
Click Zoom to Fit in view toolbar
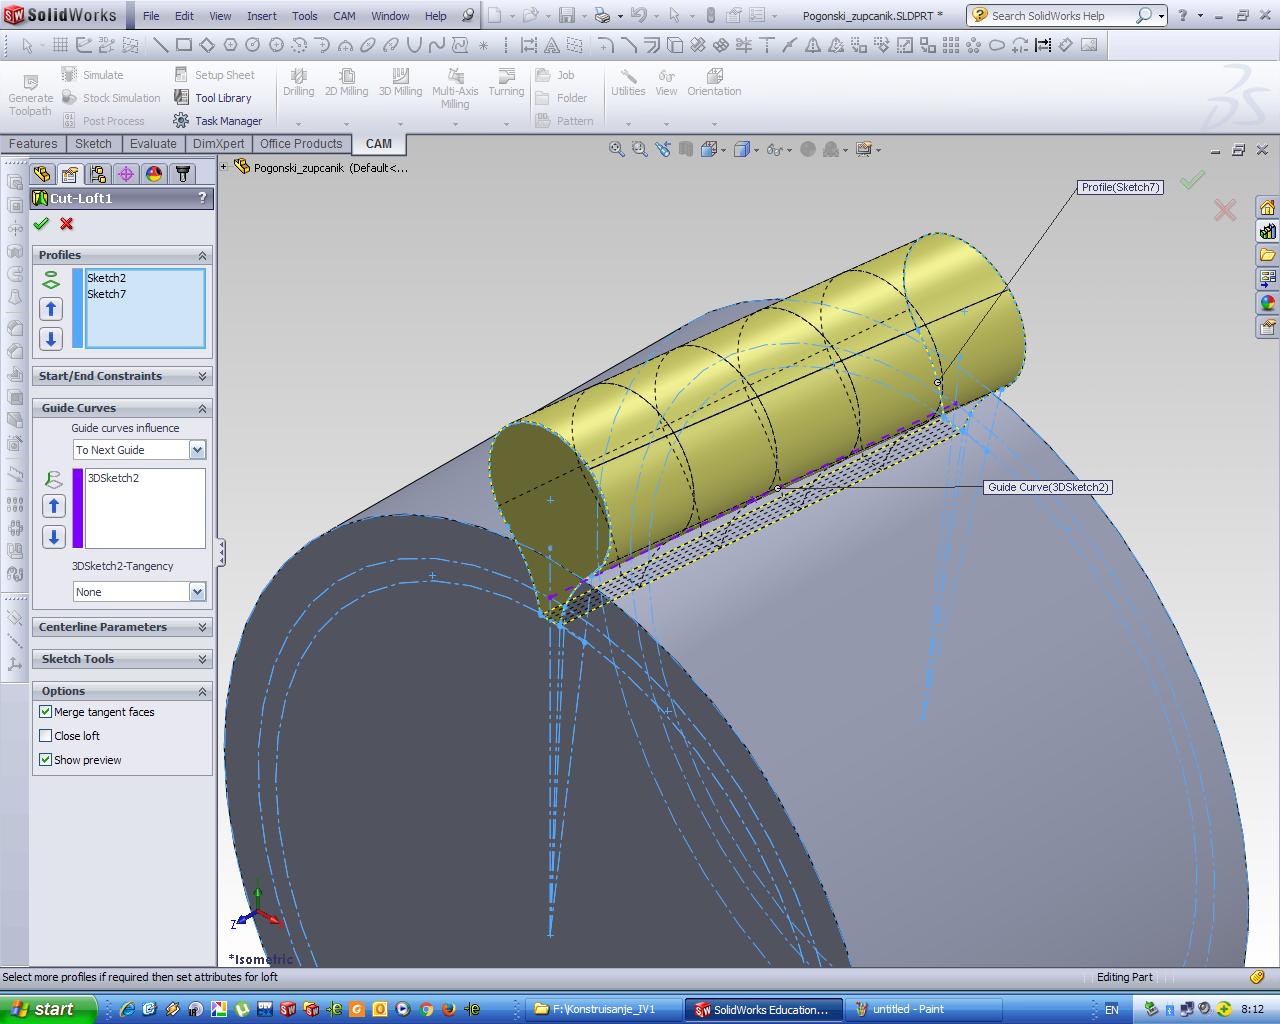coord(617,149)
